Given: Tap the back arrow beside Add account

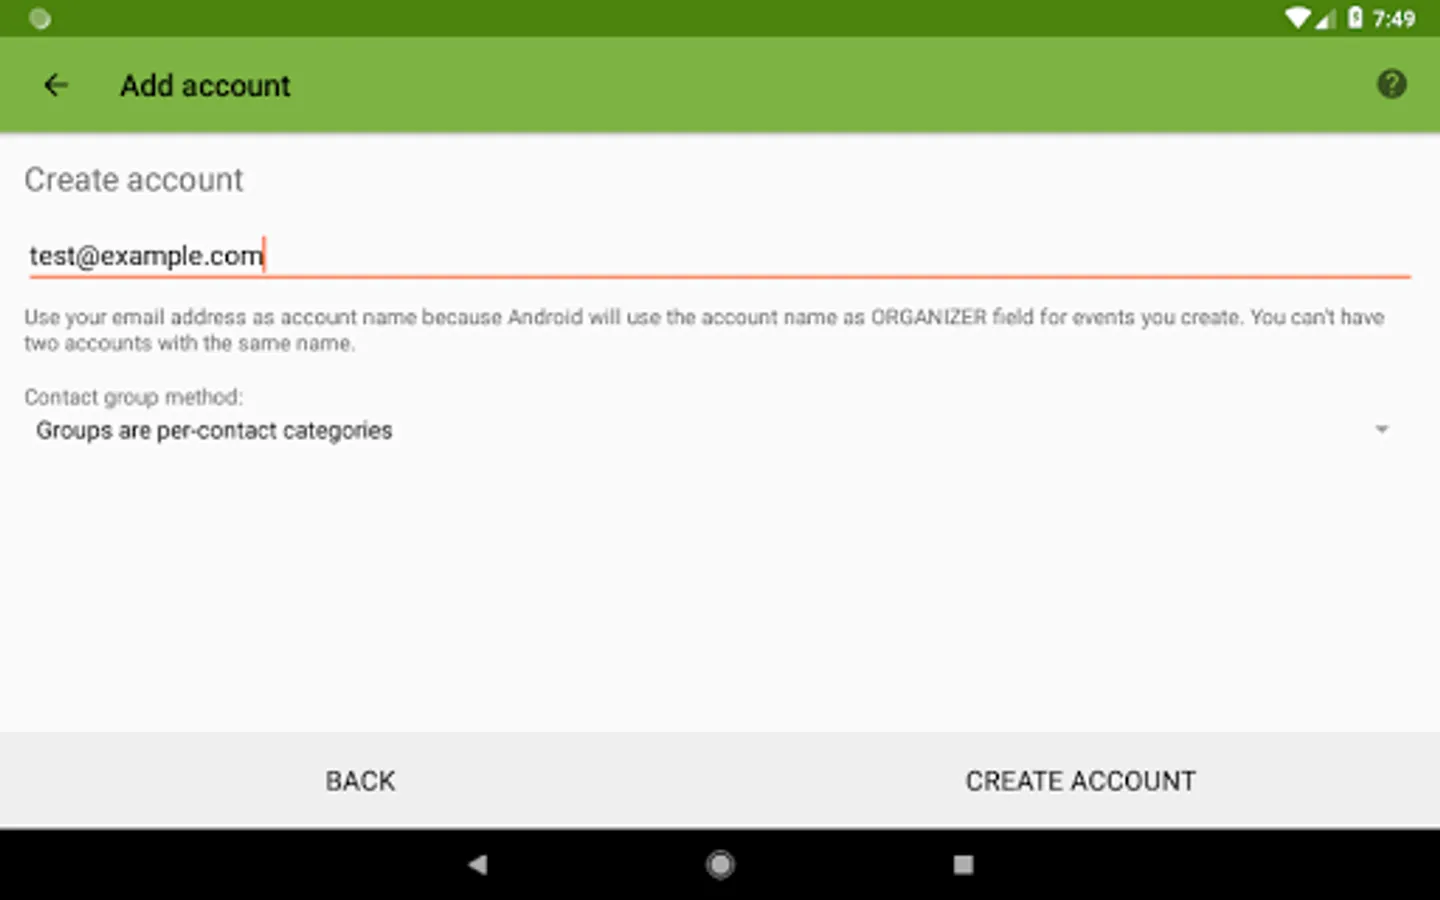Looking at the screenshot, I should point(56,85).
